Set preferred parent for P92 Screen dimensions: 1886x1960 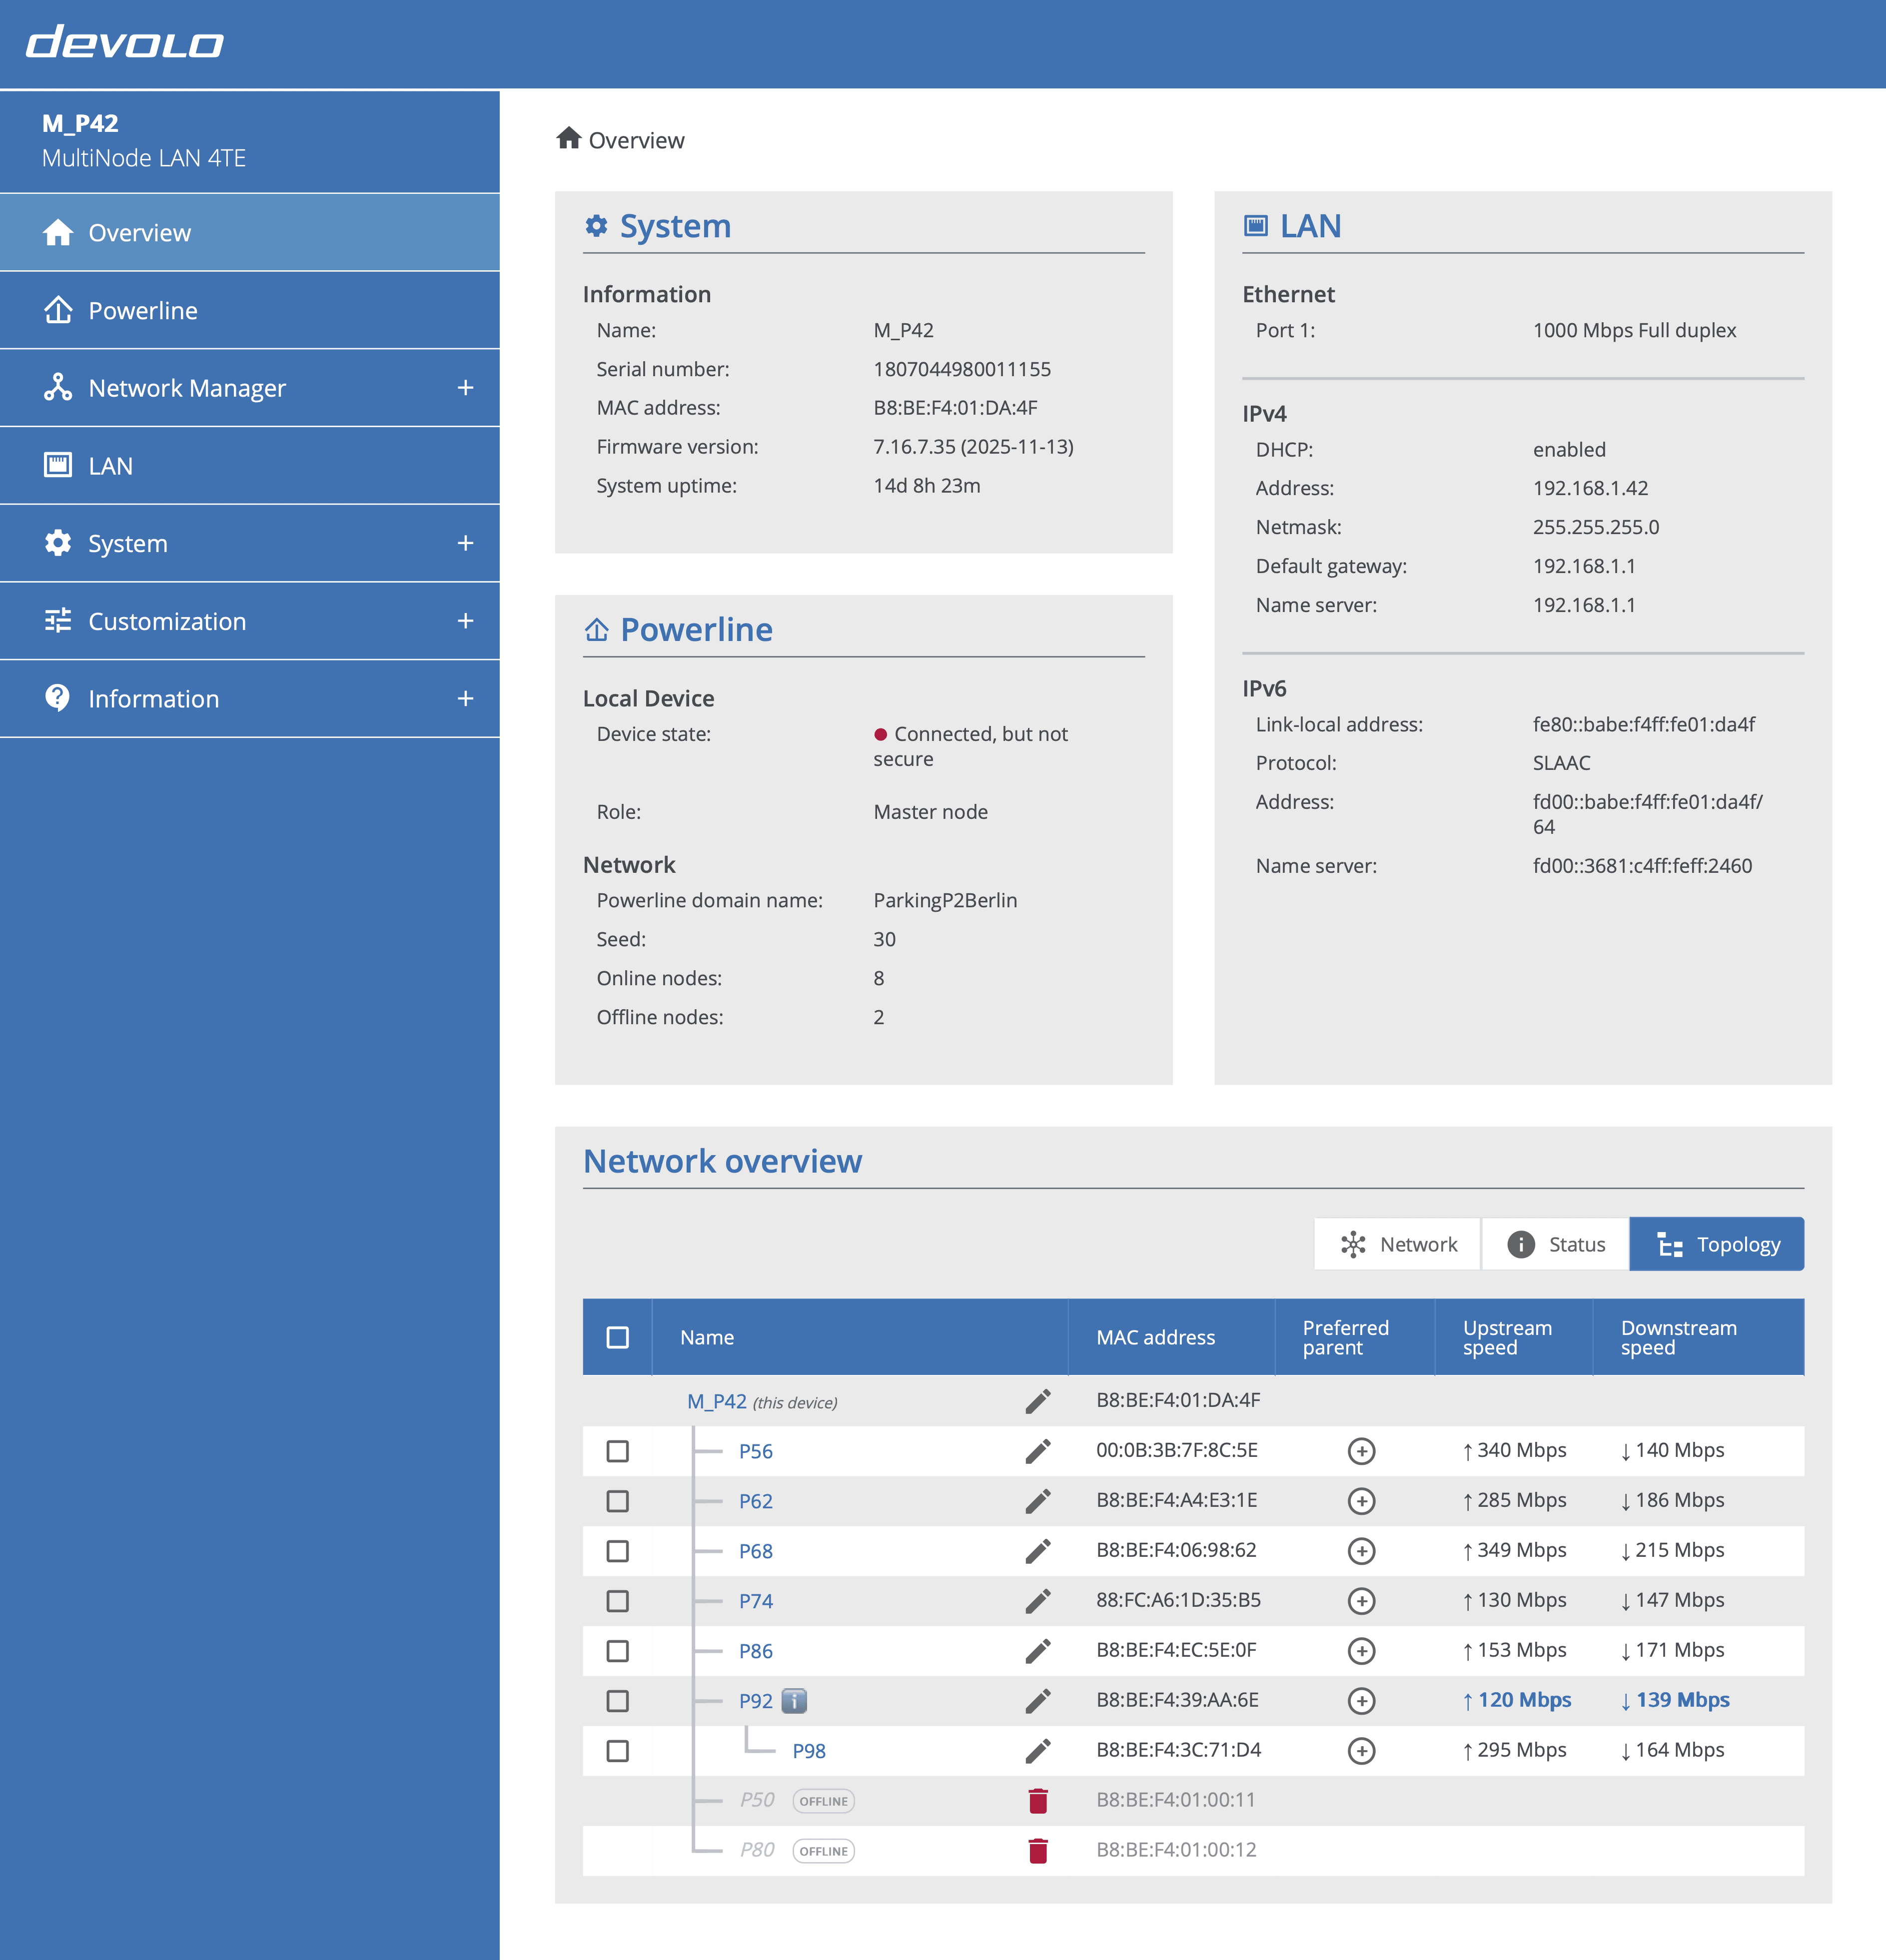pyautogui.click(x=1361, y=1701)
